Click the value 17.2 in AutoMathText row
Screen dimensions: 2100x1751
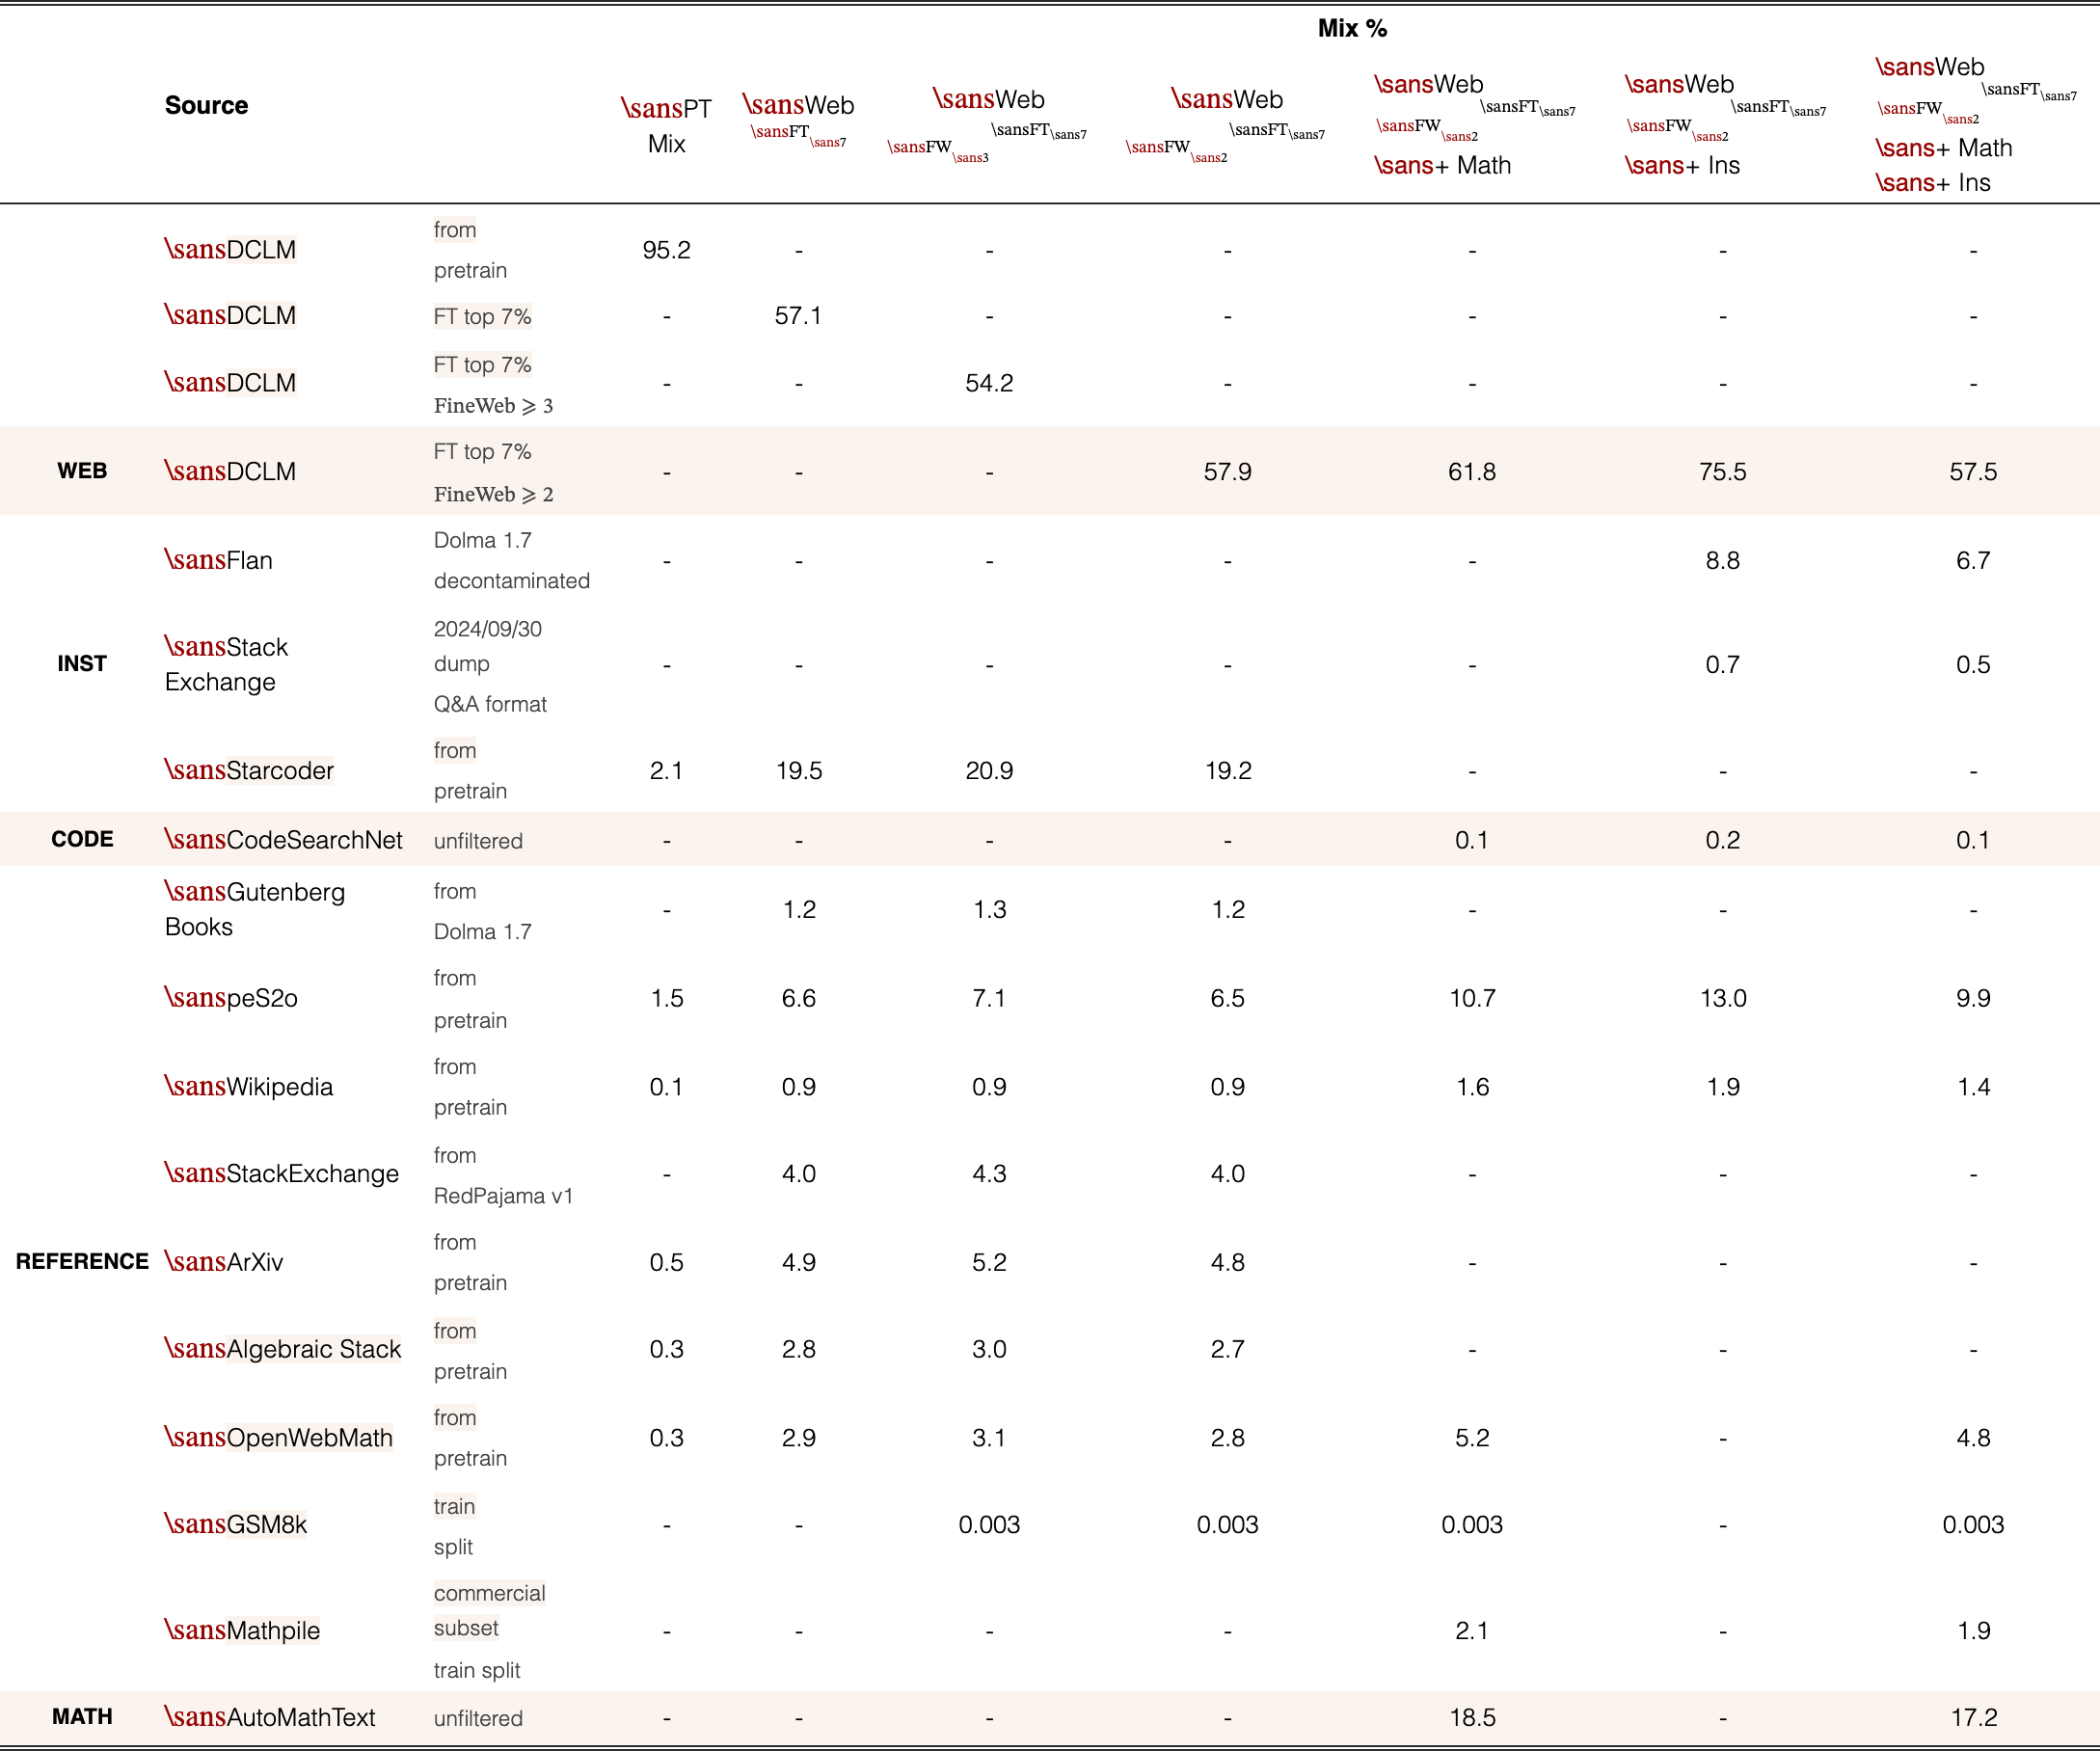1973,1716
